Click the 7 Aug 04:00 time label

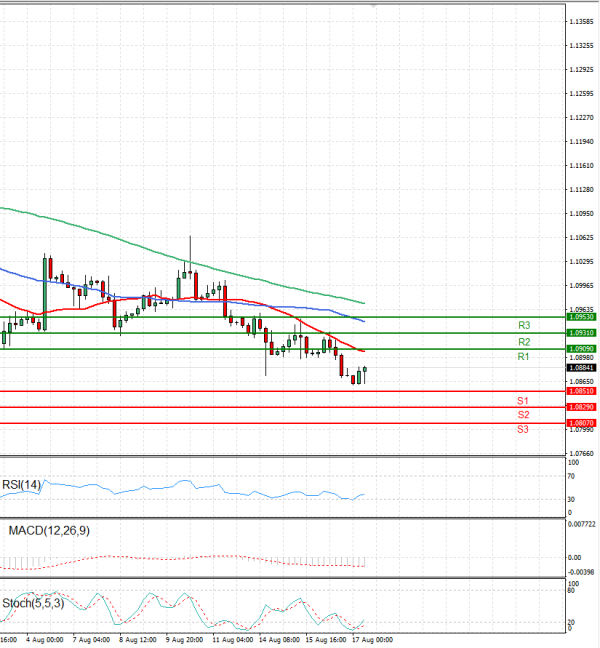pos(91,640)
